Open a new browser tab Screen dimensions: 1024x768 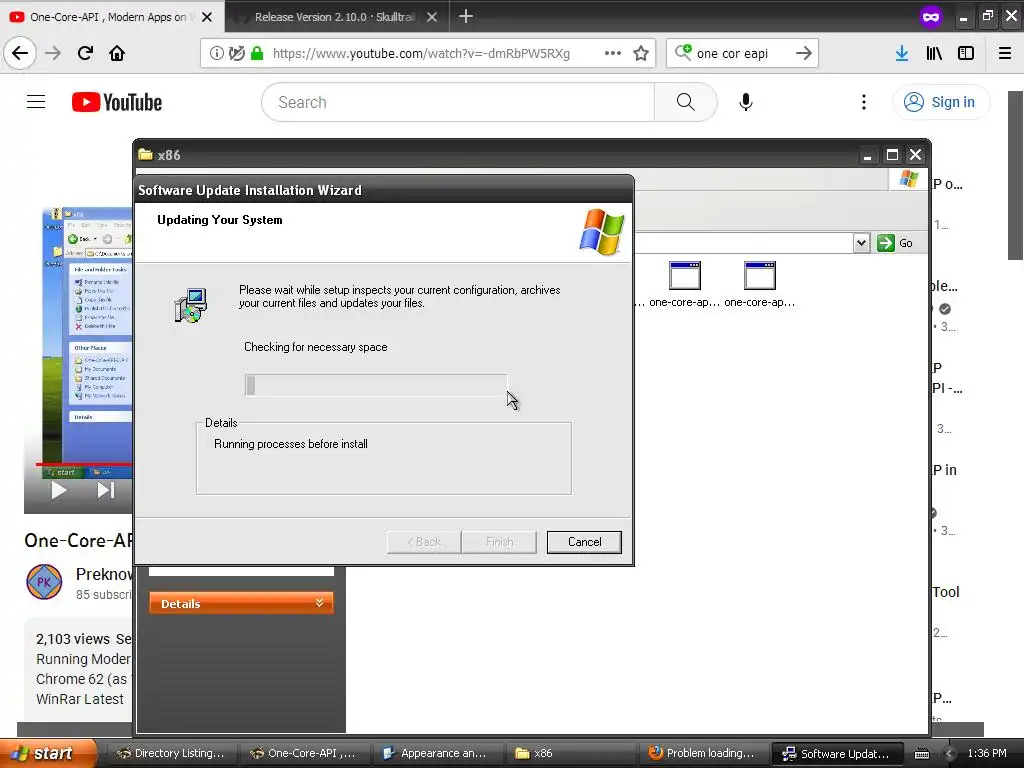[466, 16]
